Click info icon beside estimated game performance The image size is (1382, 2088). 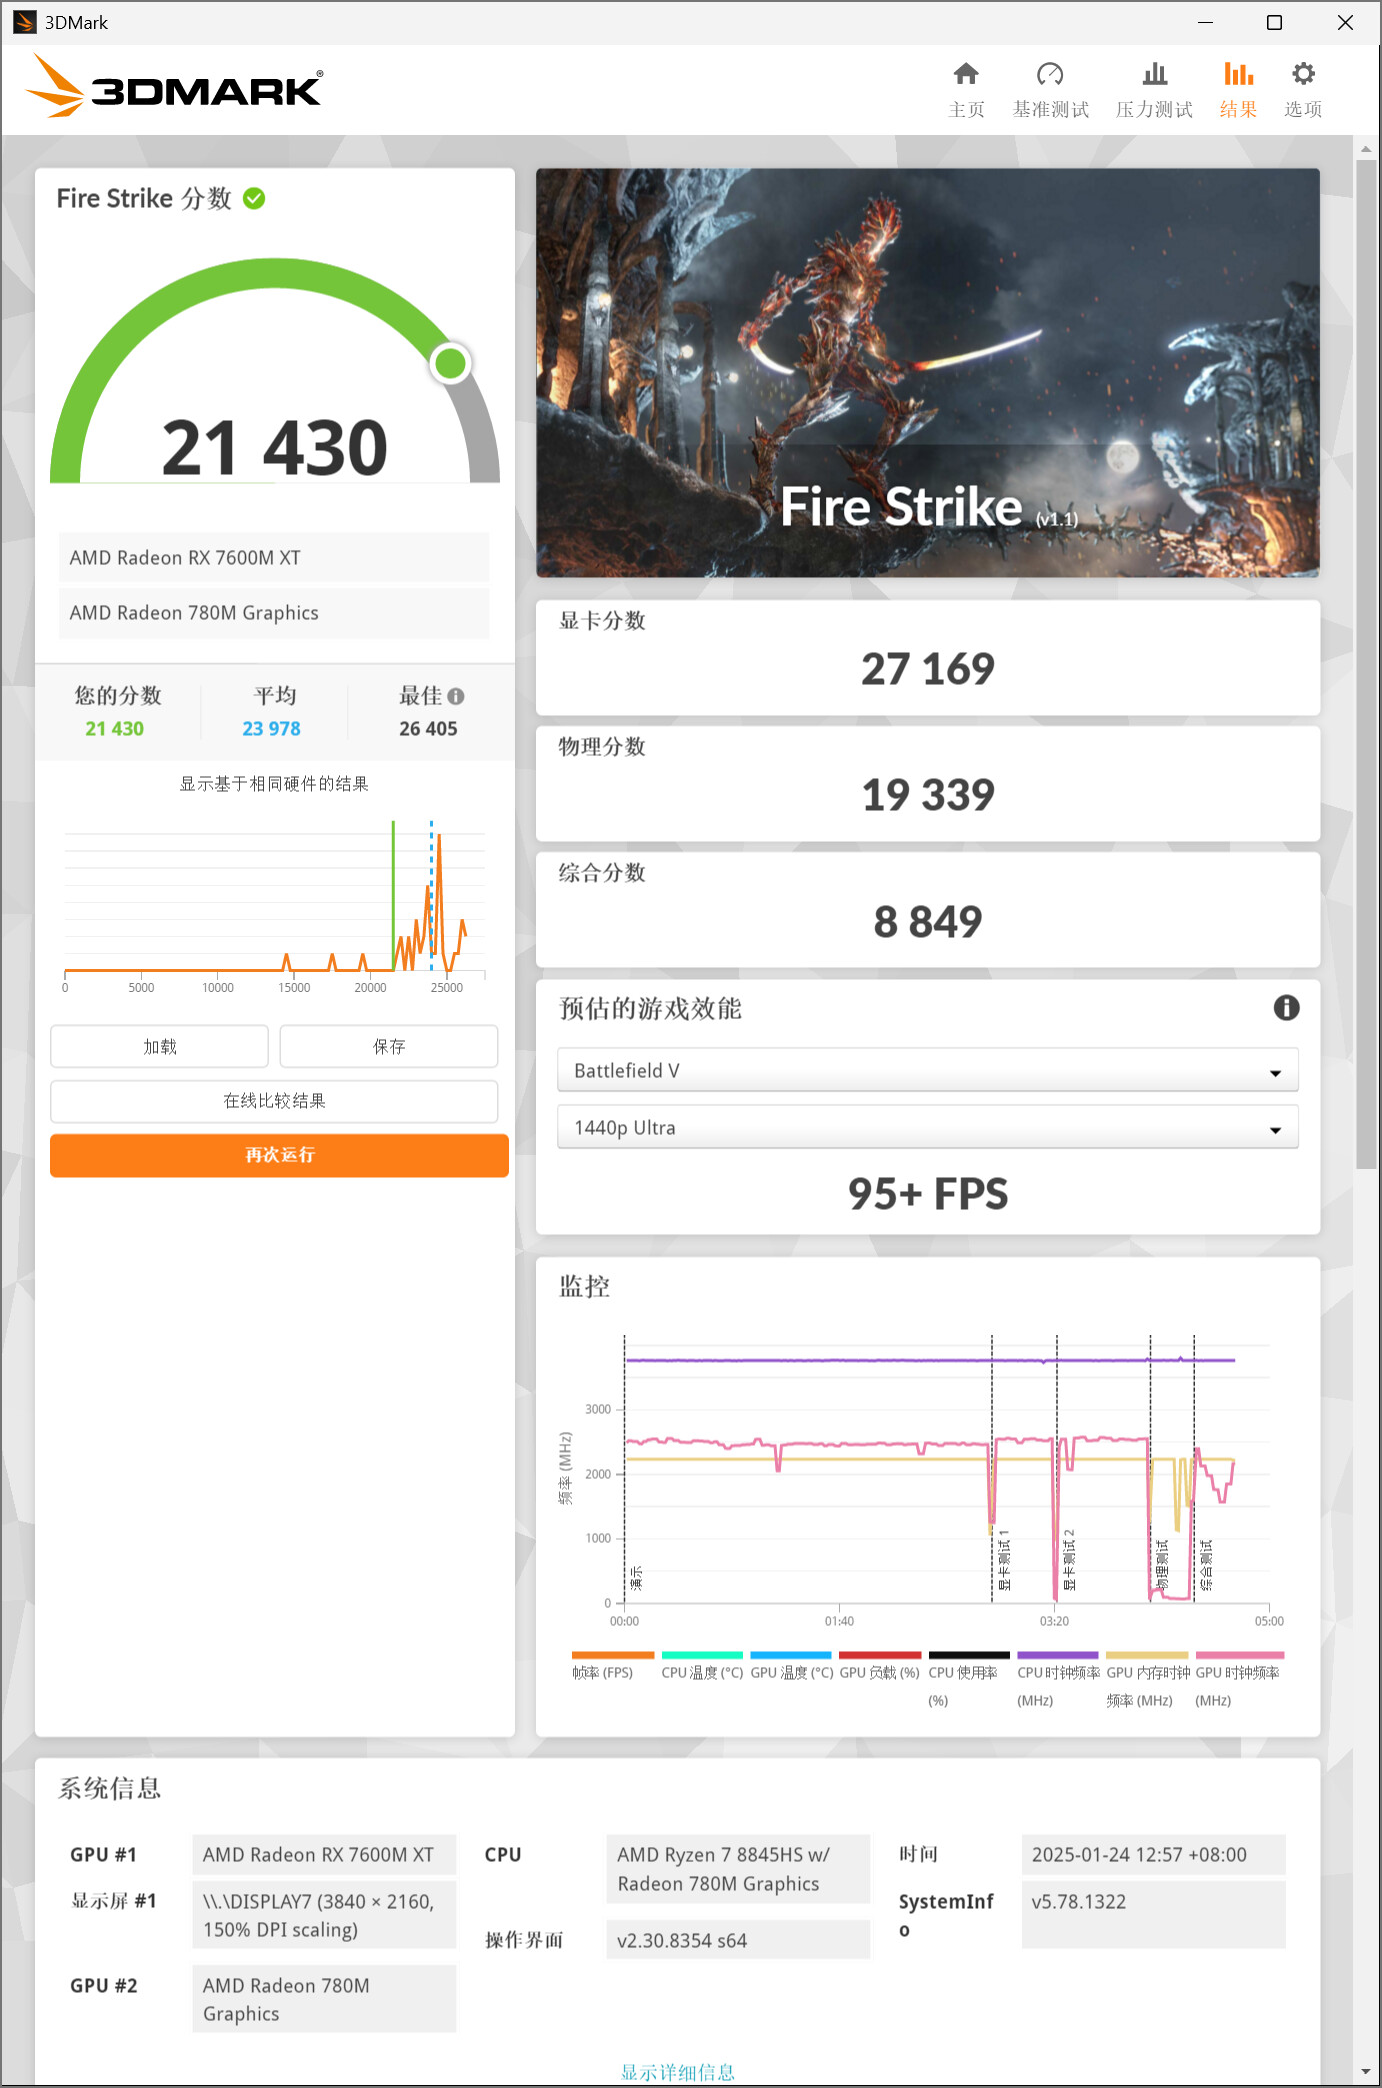point(1286,1008)
